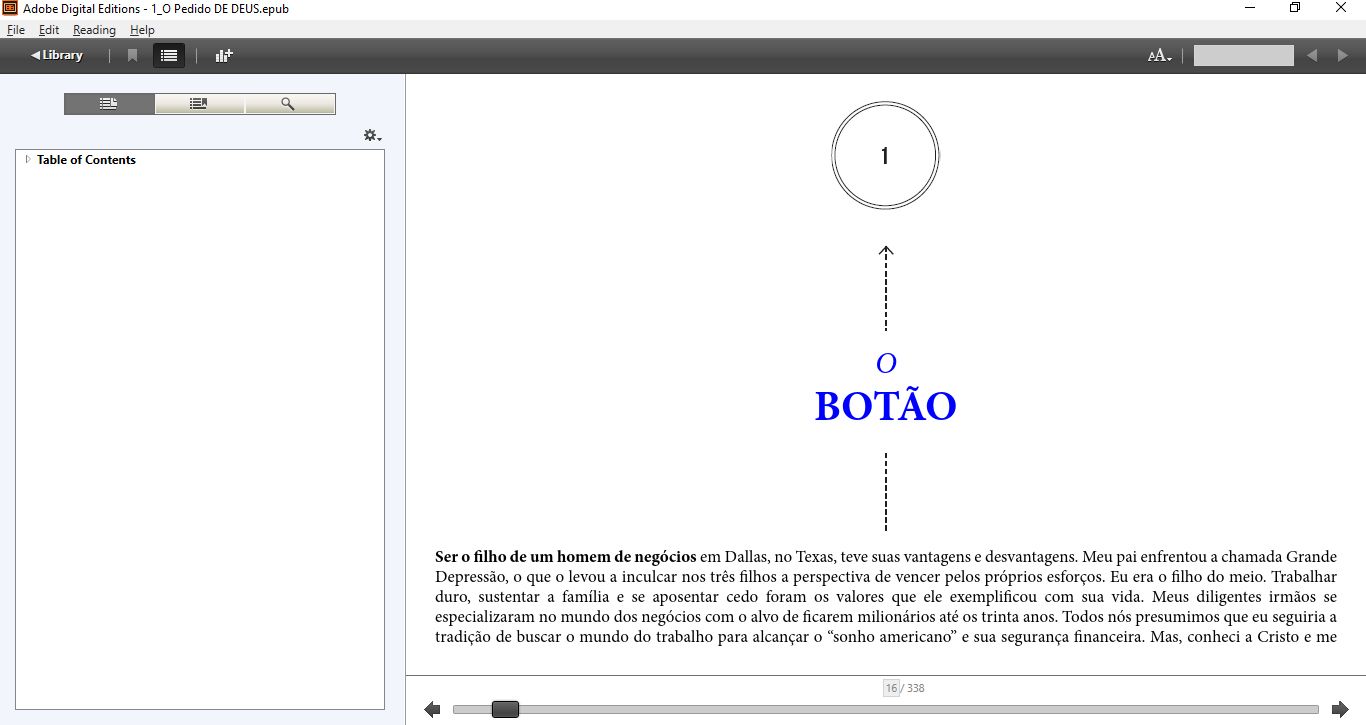
Task: Close the Adobe Digital Editions window
Action: pyautogui.click(x=1341, y=8)
